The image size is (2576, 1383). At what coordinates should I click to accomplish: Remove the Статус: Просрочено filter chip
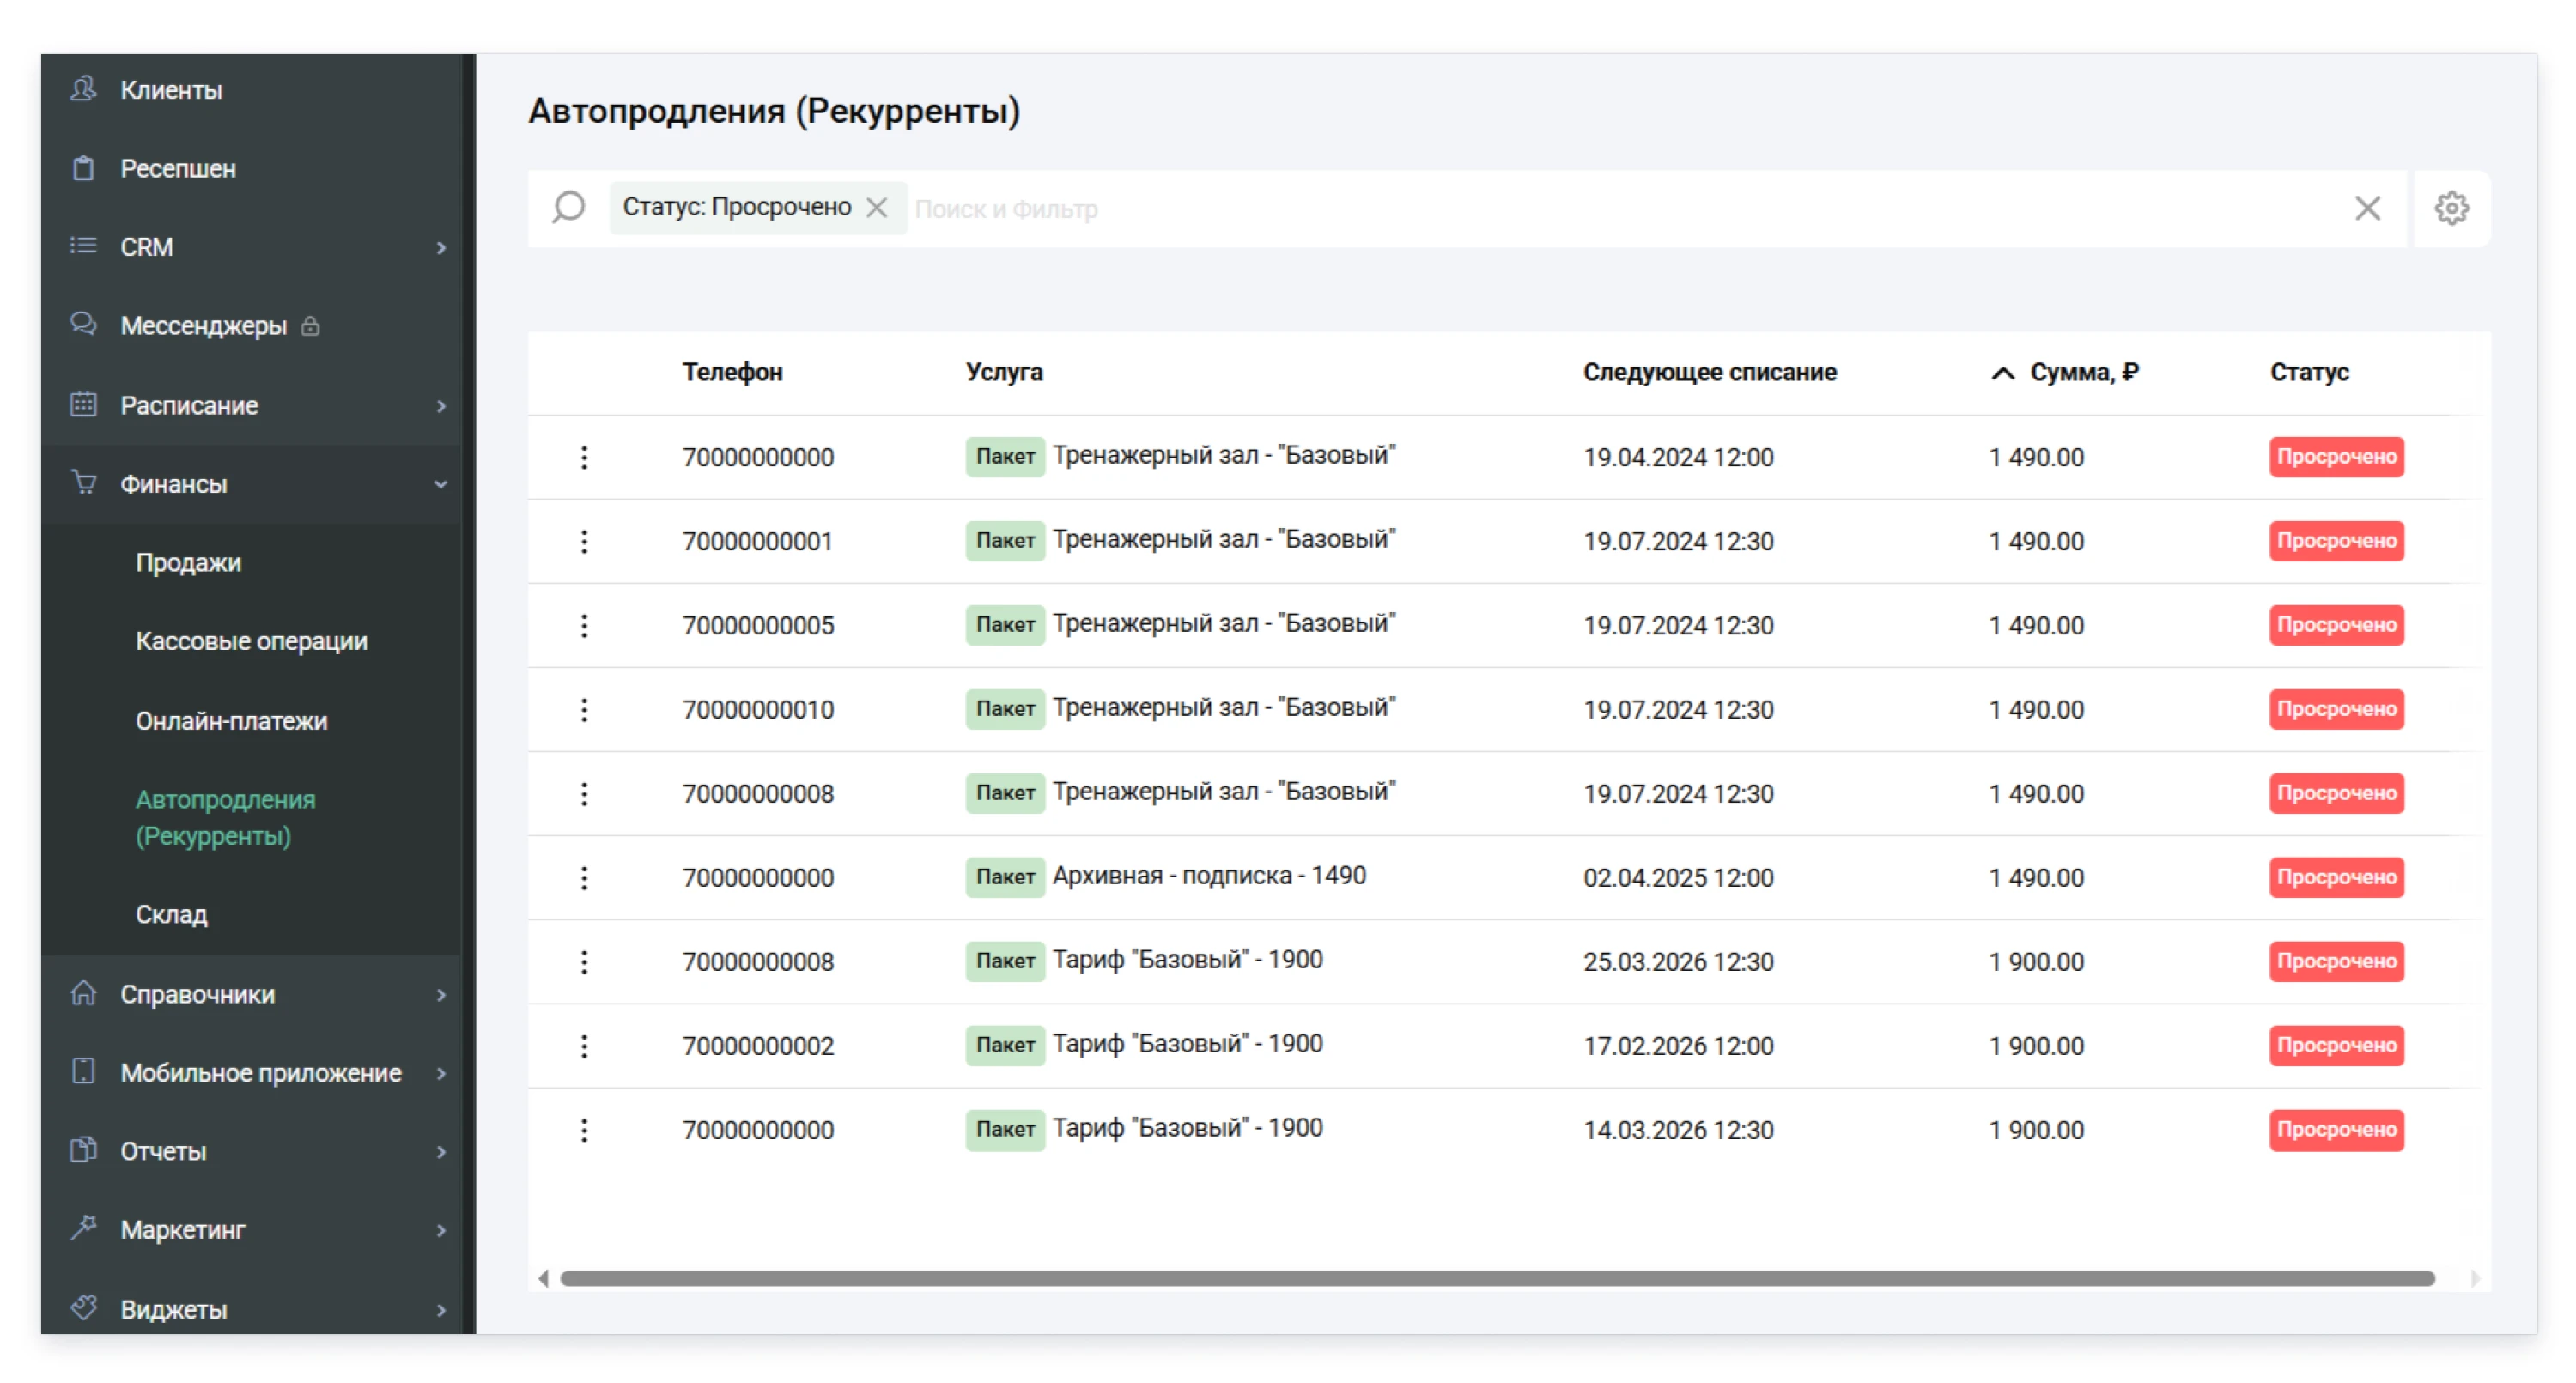tap(877, 207)
